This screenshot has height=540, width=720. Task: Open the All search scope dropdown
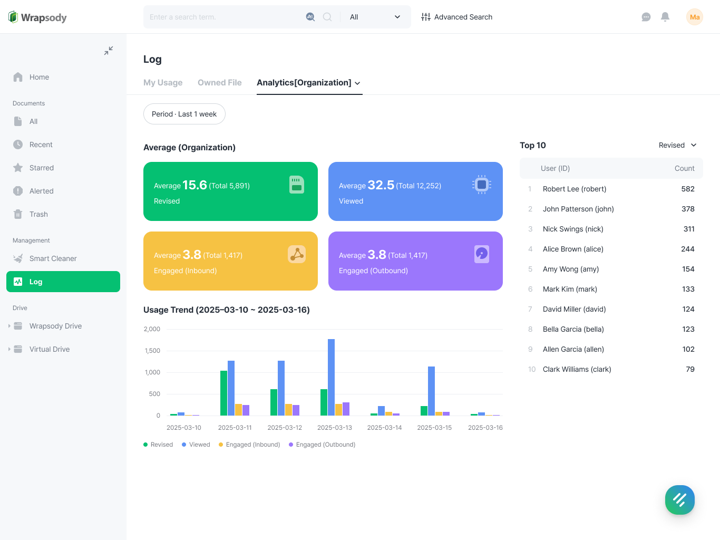375,17
